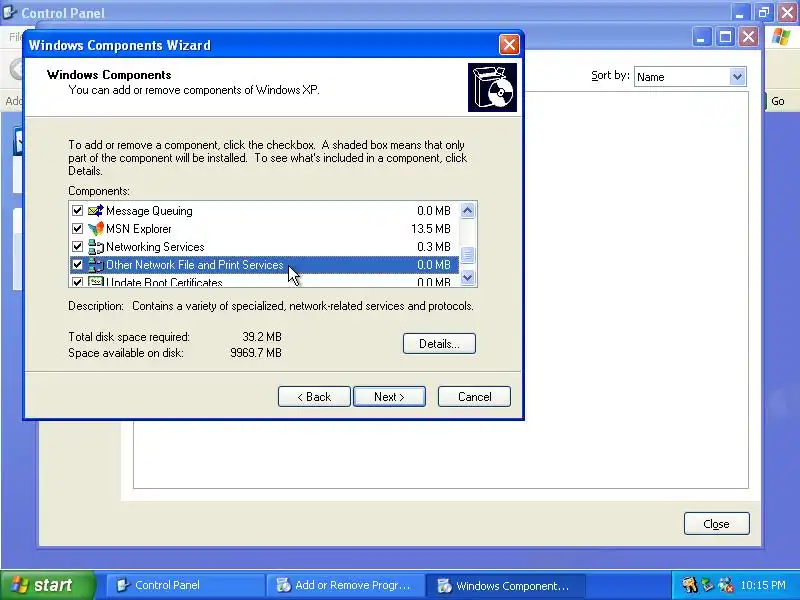
Task: Click the network error tray icon beside the clock
Action: coord(725,585)
